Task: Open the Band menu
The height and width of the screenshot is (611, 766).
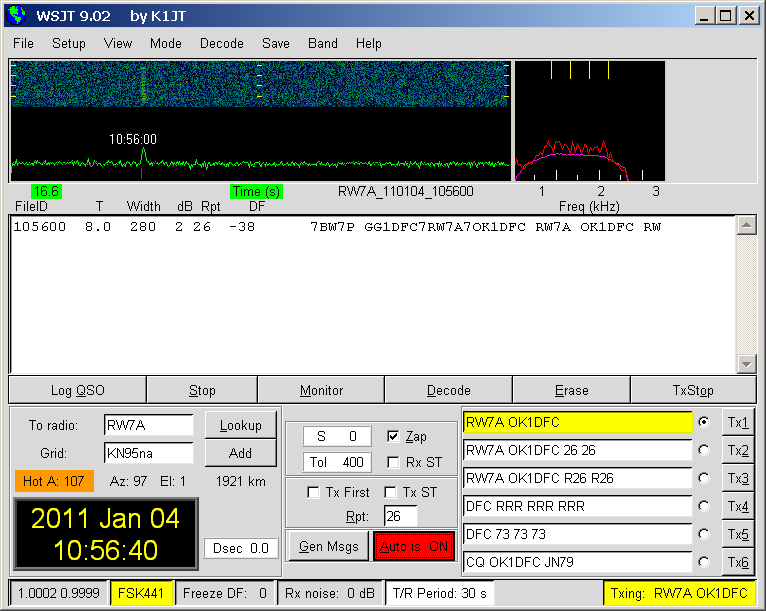Action: tap(323, 43)
